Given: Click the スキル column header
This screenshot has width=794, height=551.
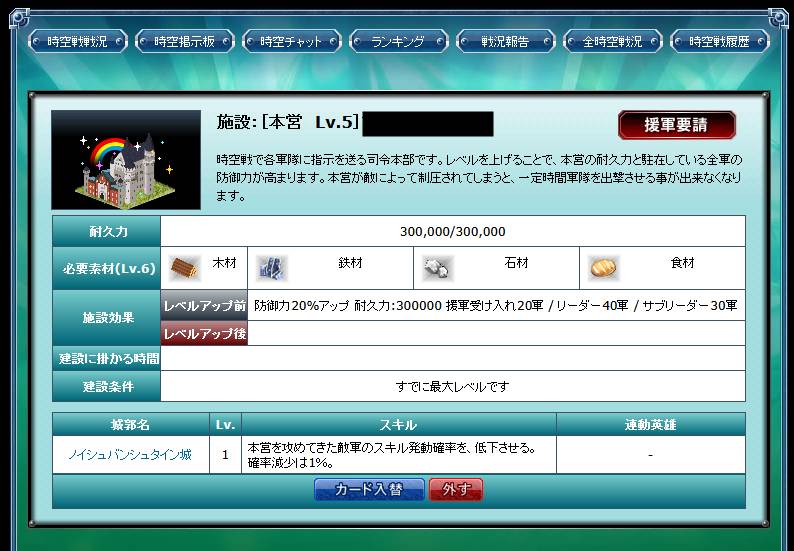Looking at the screenshot, I should (x=399, y=424).
